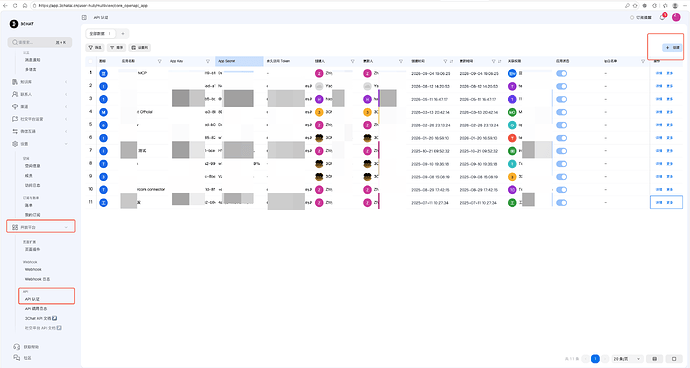
Task: Click the contacts person icon in sidebar
Action: click(15, 94)
